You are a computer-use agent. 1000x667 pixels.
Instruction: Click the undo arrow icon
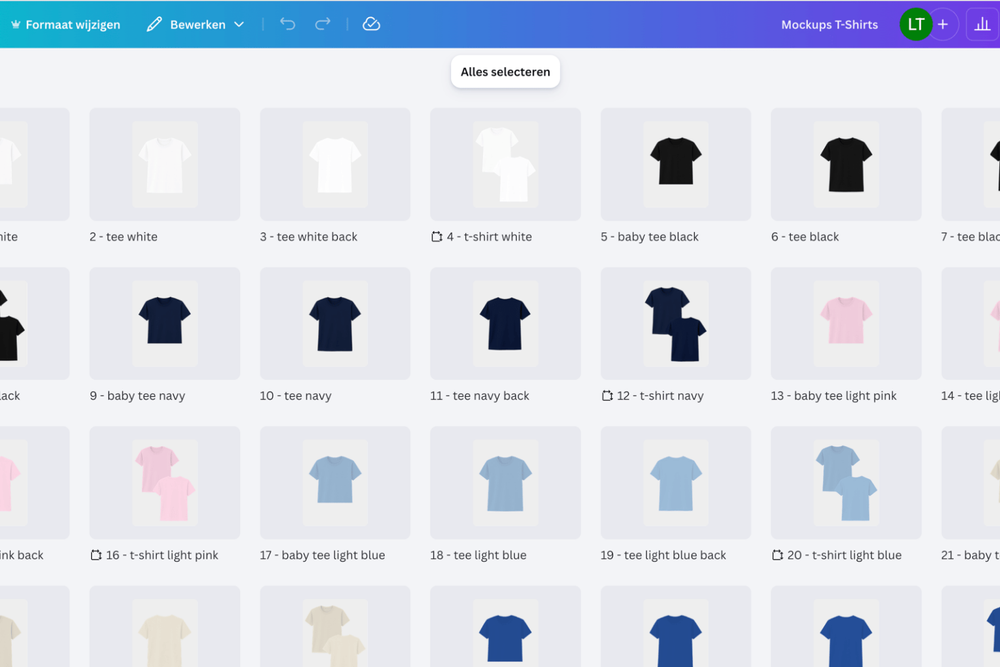coord(288,24)
